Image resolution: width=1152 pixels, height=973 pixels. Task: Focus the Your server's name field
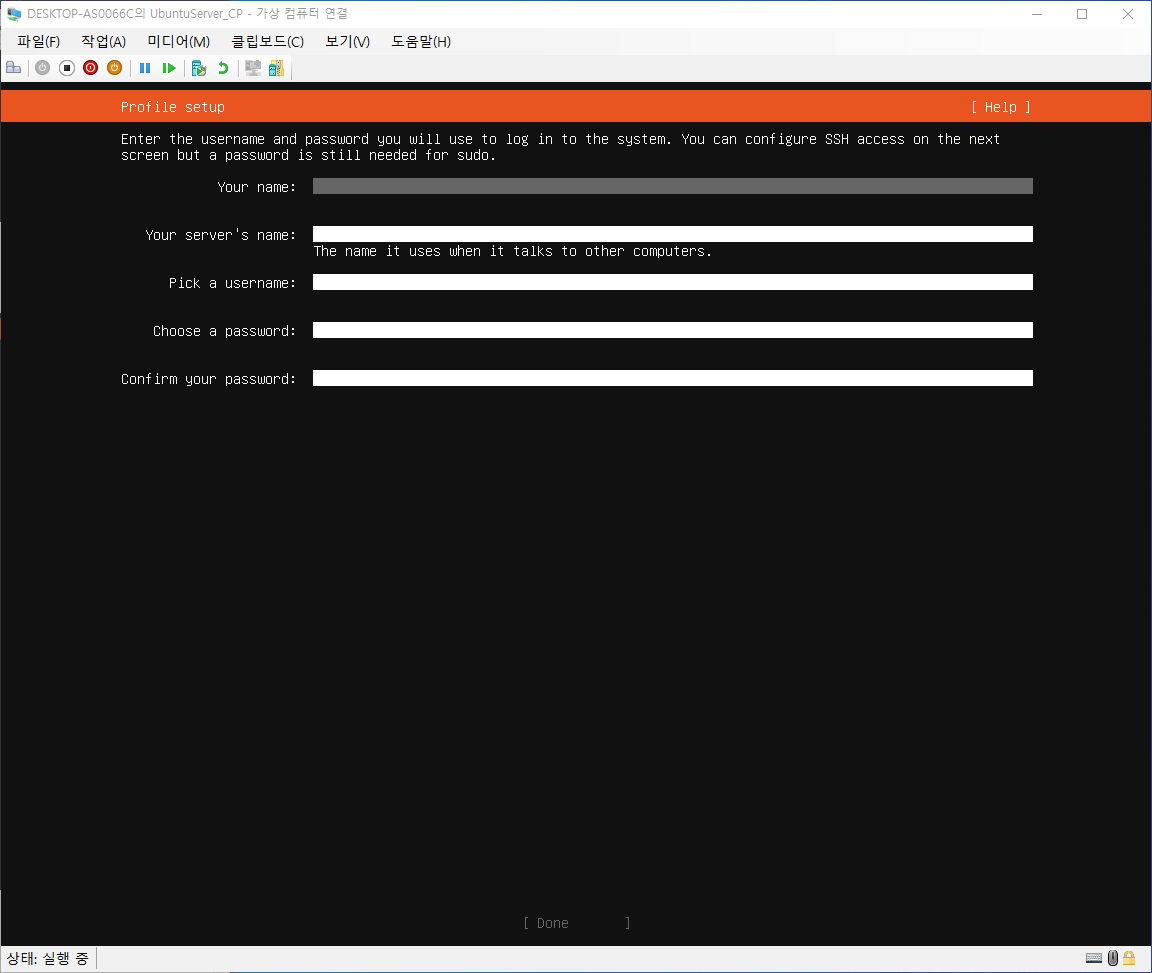point(673,234)
